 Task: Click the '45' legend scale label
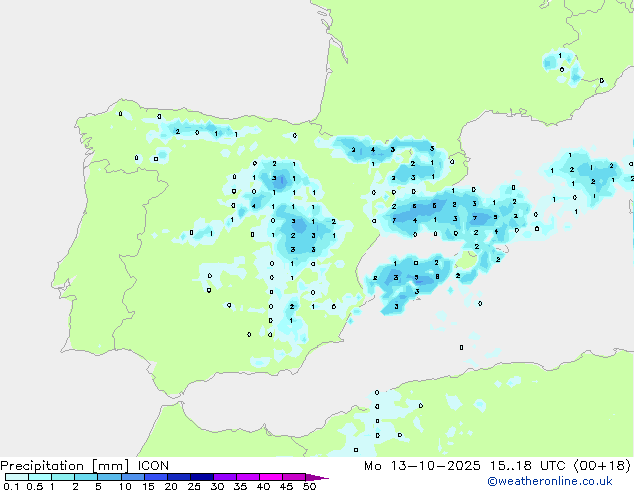click(x=286, y=486)
